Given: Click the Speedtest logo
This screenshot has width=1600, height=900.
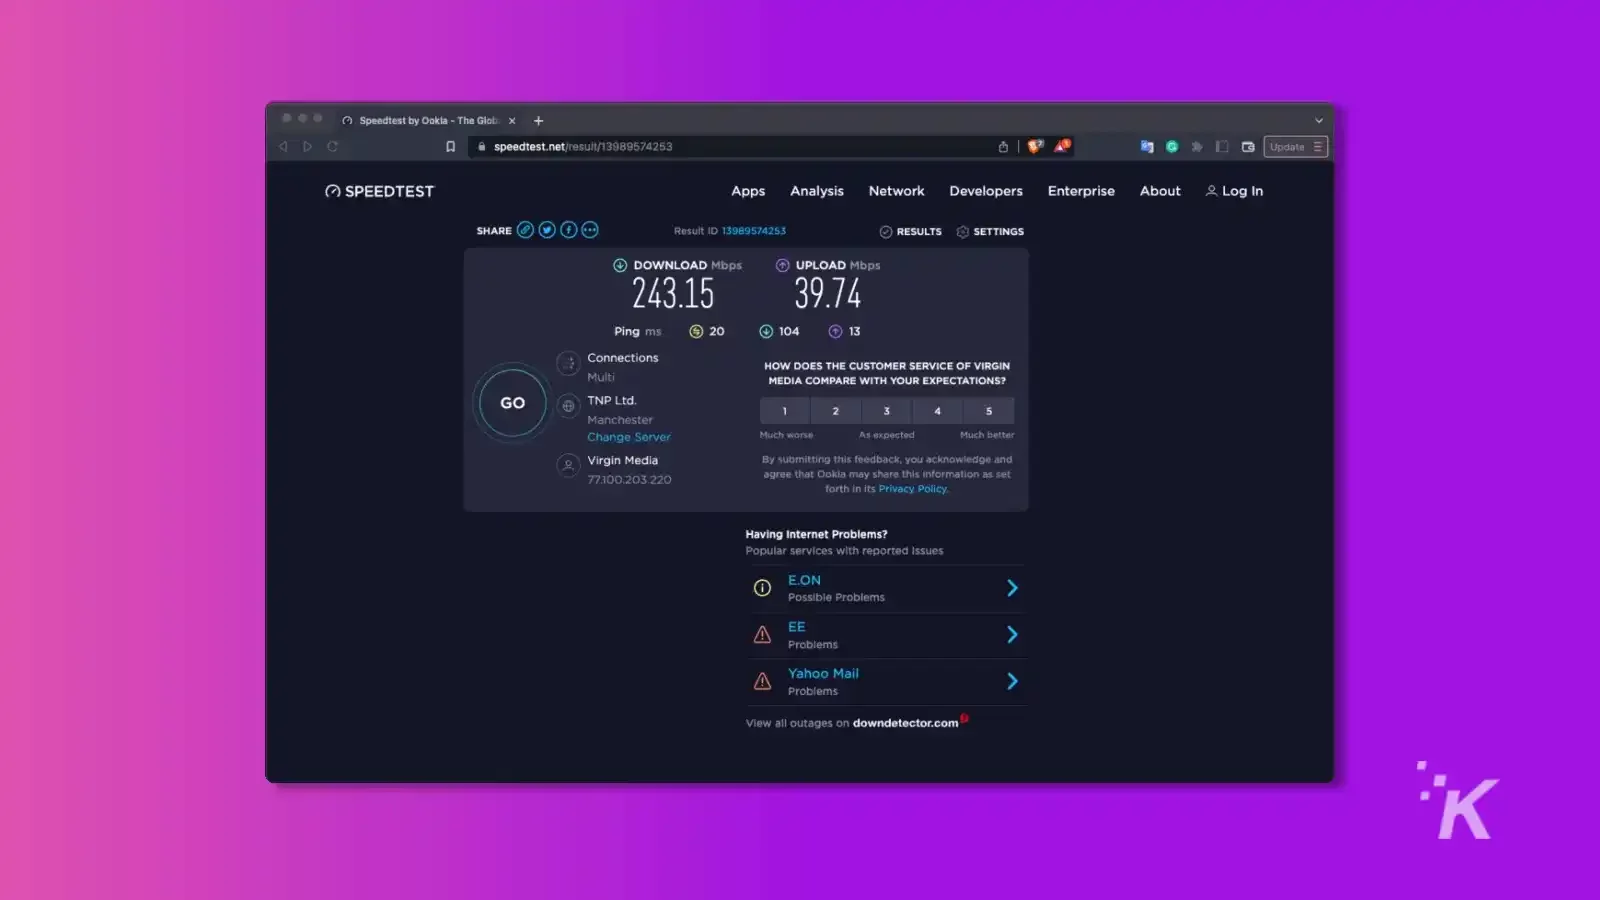Looking at the screenshot, I should coord(380,191).
